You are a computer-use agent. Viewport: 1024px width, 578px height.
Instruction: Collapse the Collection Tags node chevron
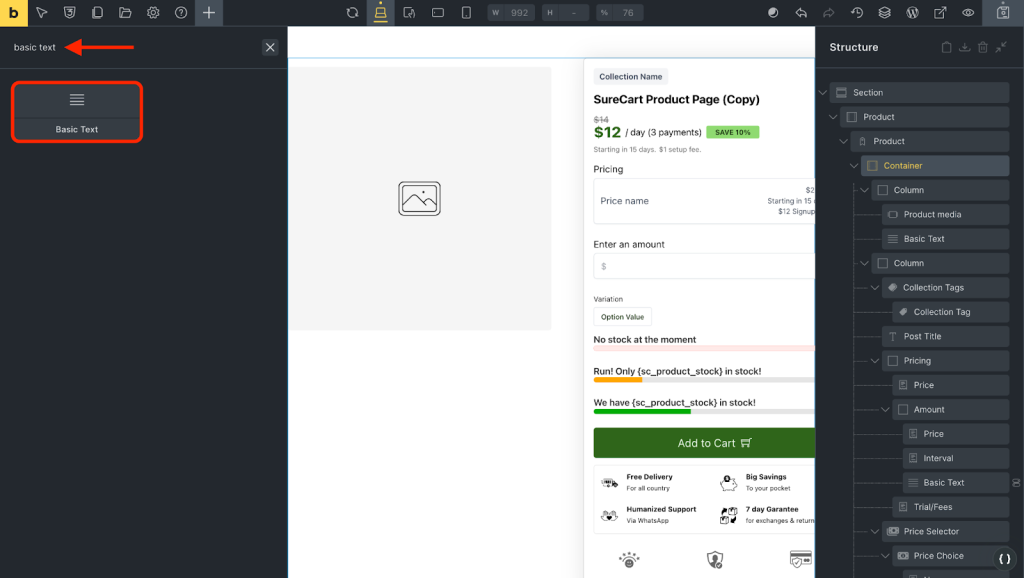[876, 288]
